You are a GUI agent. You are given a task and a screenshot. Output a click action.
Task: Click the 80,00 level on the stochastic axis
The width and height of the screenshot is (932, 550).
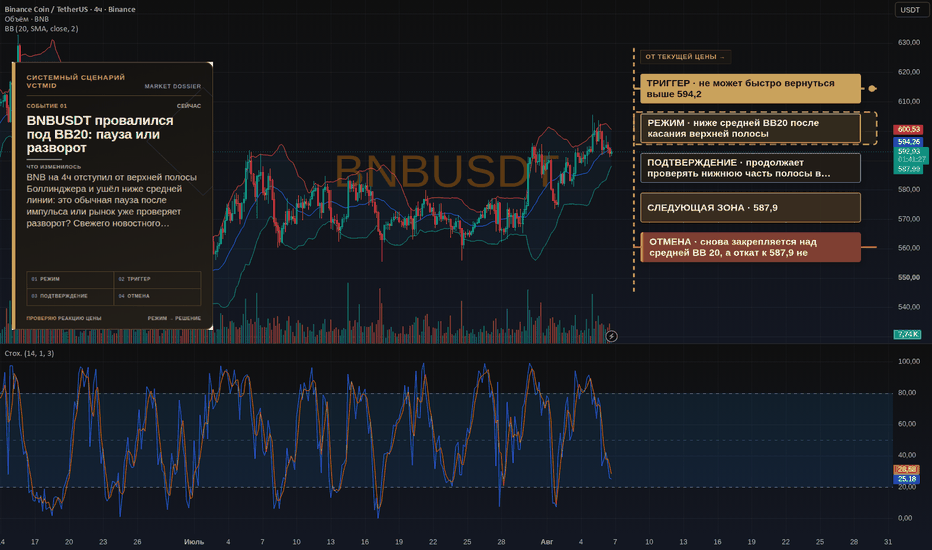click(906, 392)
